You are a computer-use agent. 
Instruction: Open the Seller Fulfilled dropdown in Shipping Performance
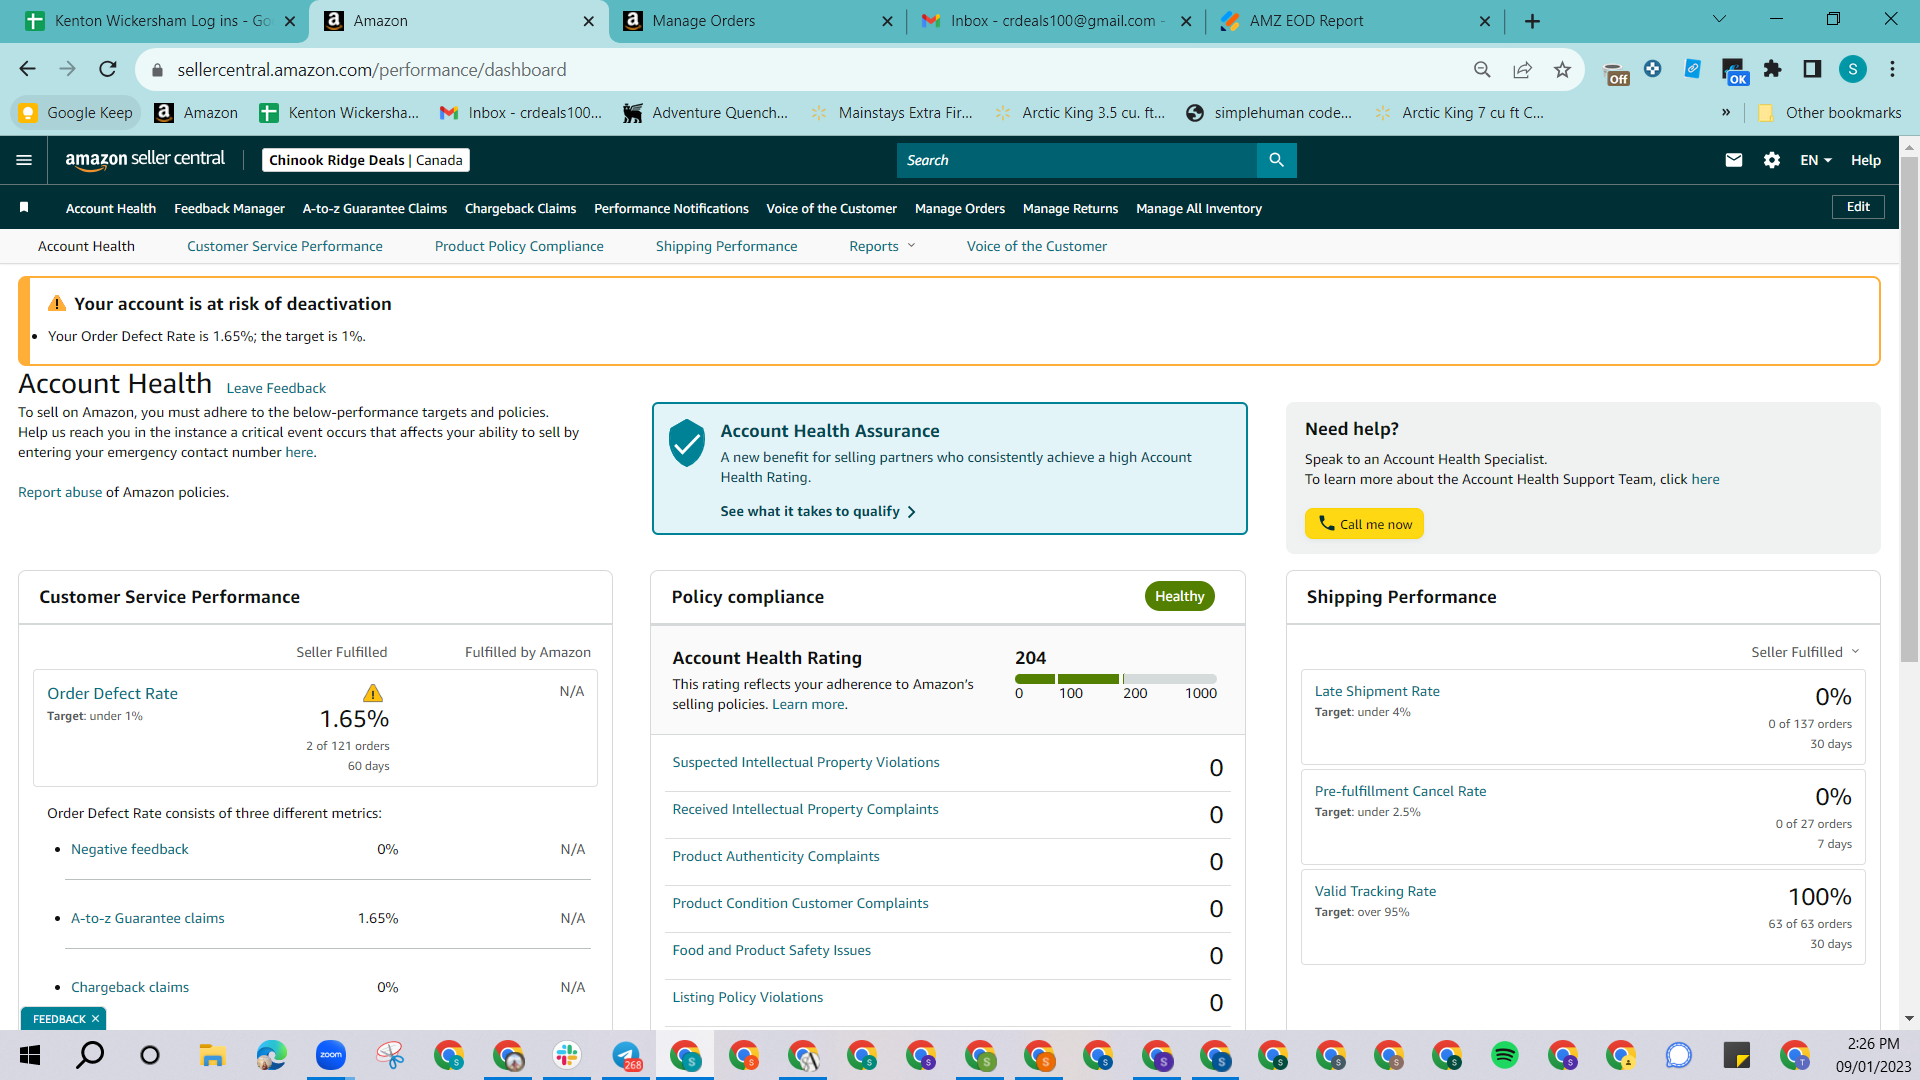pyautogui.click(x=1805, y=652)
